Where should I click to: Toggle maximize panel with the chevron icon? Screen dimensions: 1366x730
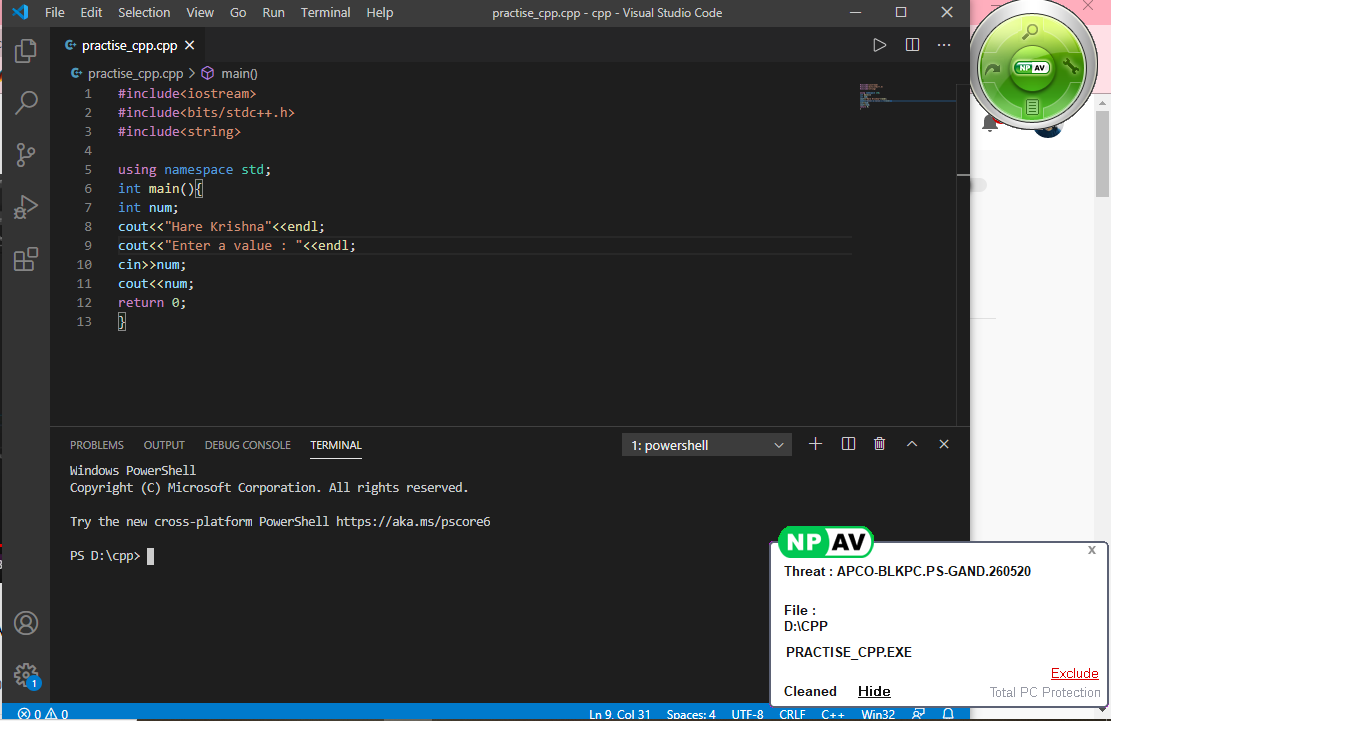[911, 443]
